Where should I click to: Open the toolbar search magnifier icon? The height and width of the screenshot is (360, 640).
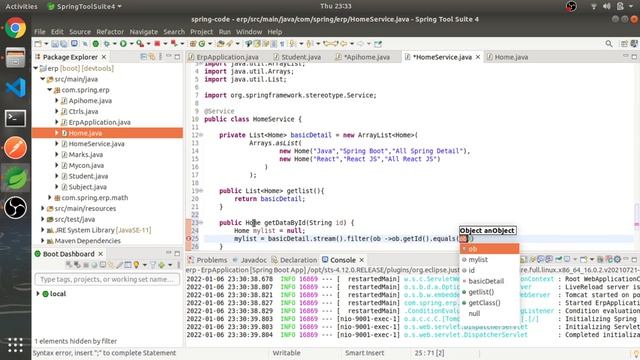[609, 44]
